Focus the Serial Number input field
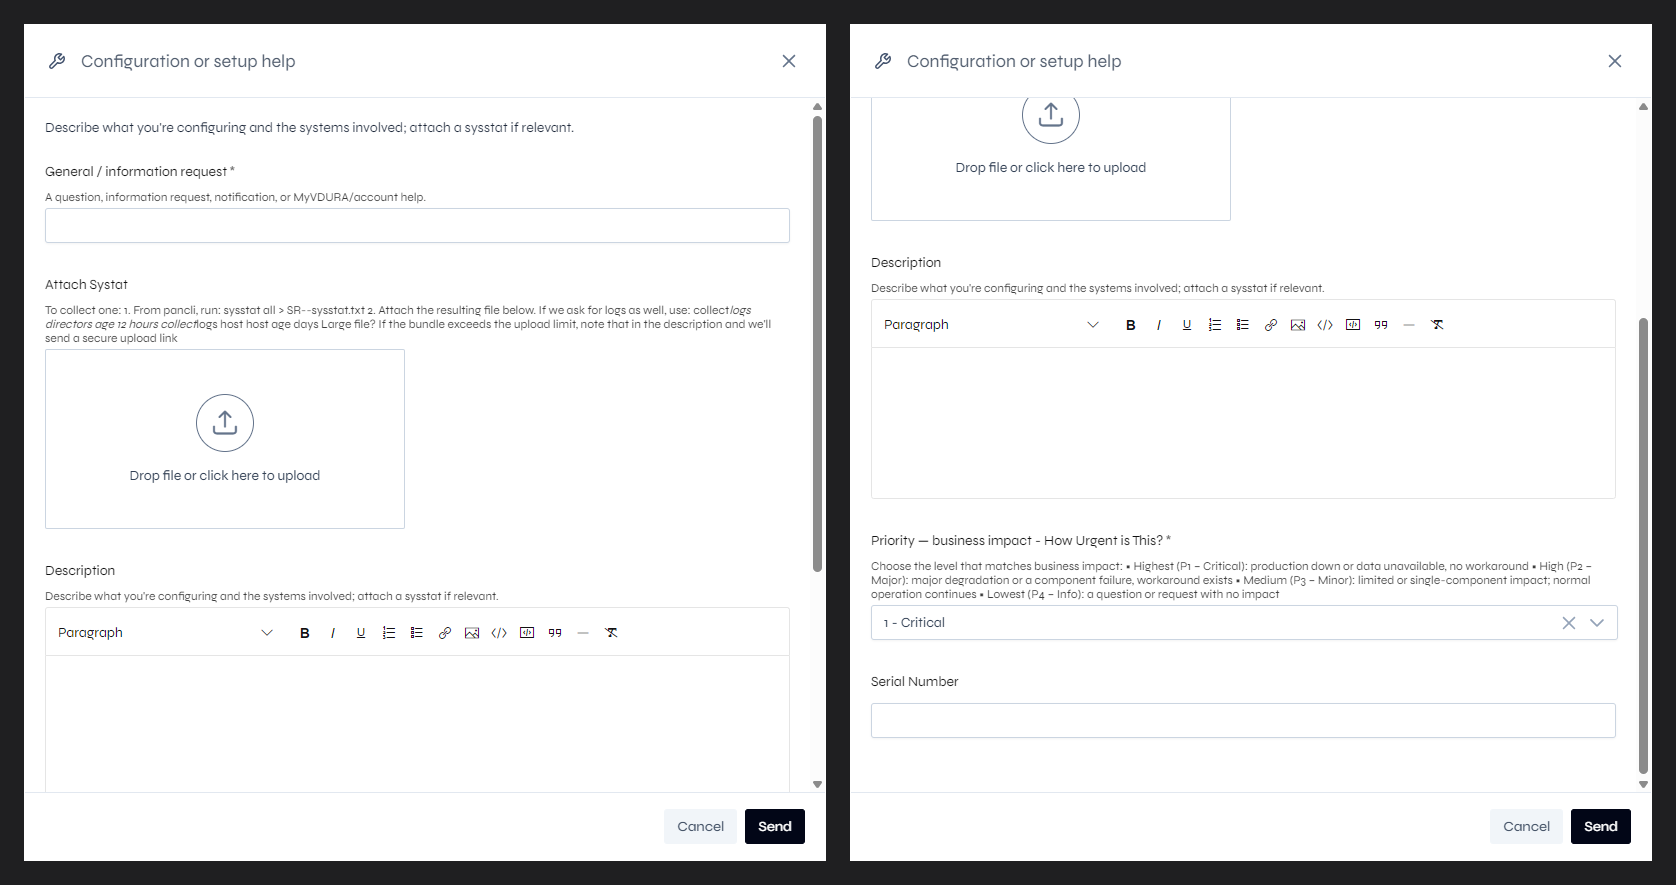The image size is (1676, 885). pos(1243,721)
